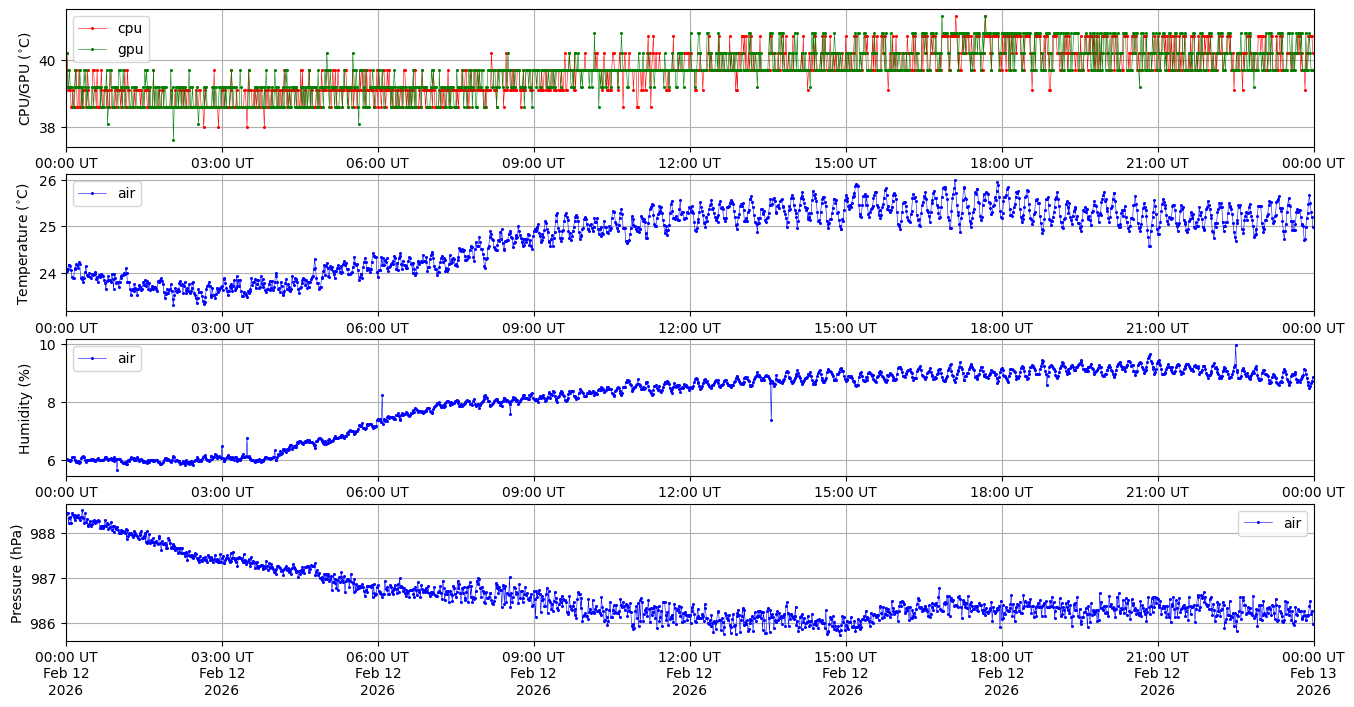Click the humidity spike peak near 22:30 UT
1354x707 pixels.
(1236, 346)
